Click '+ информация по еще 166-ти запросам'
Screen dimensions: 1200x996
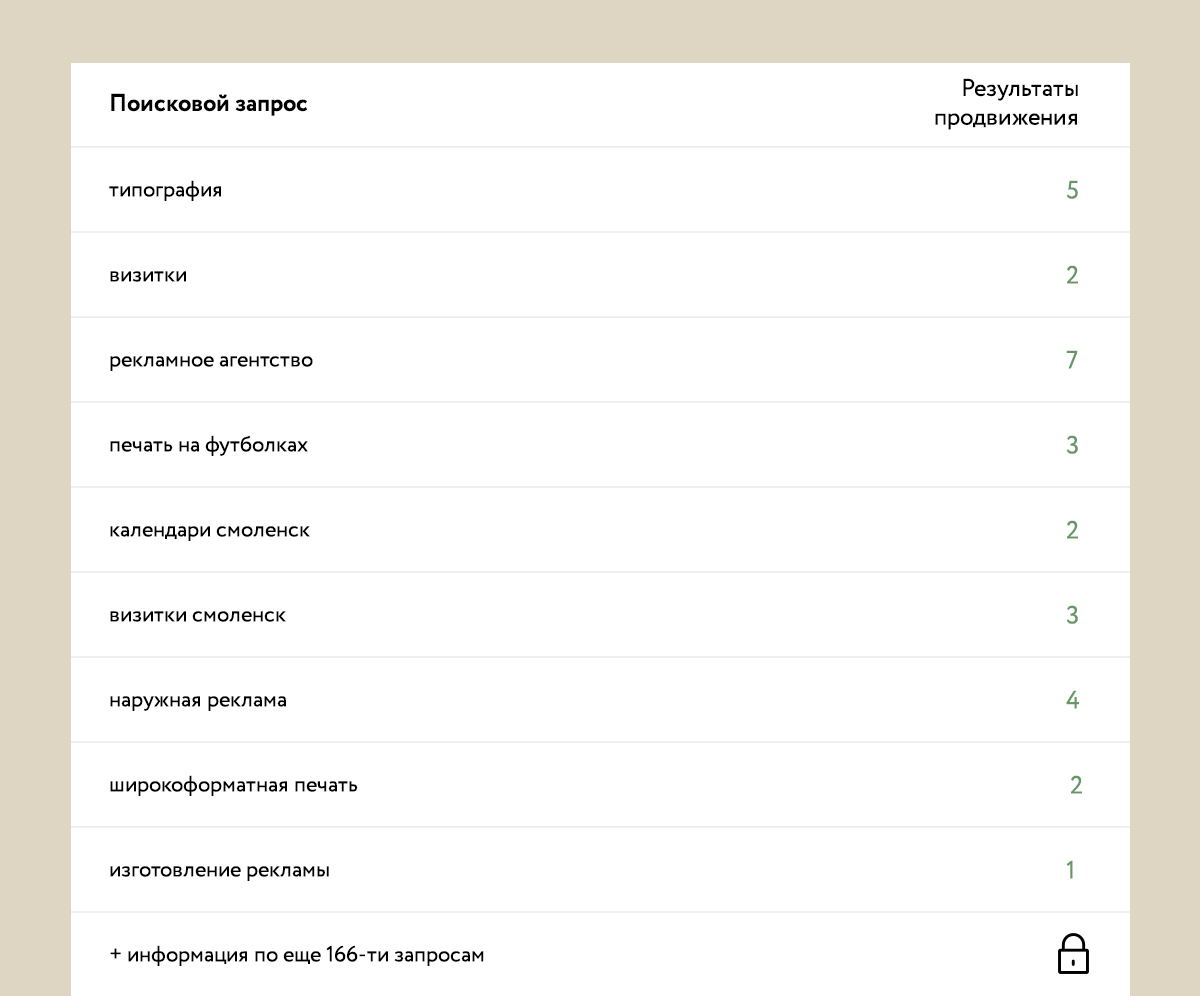tap(296, 955)
